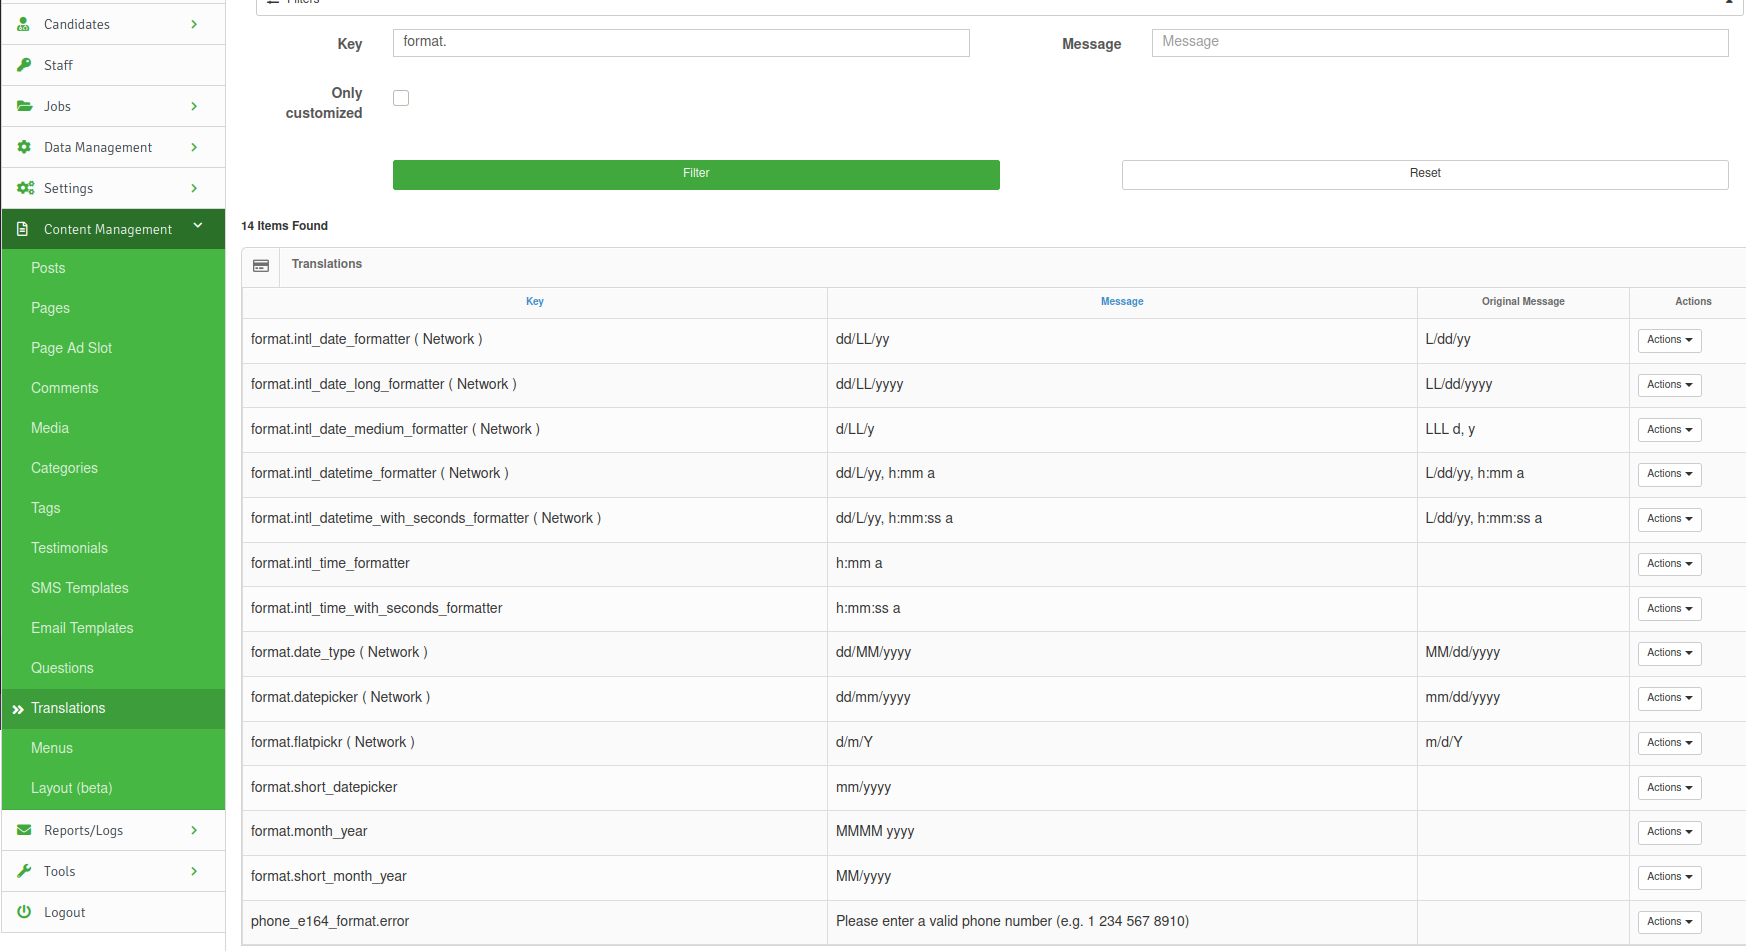Click the Tools wrench icon
The width and height of the screenshot is (1746, 951).
(24, 871)
